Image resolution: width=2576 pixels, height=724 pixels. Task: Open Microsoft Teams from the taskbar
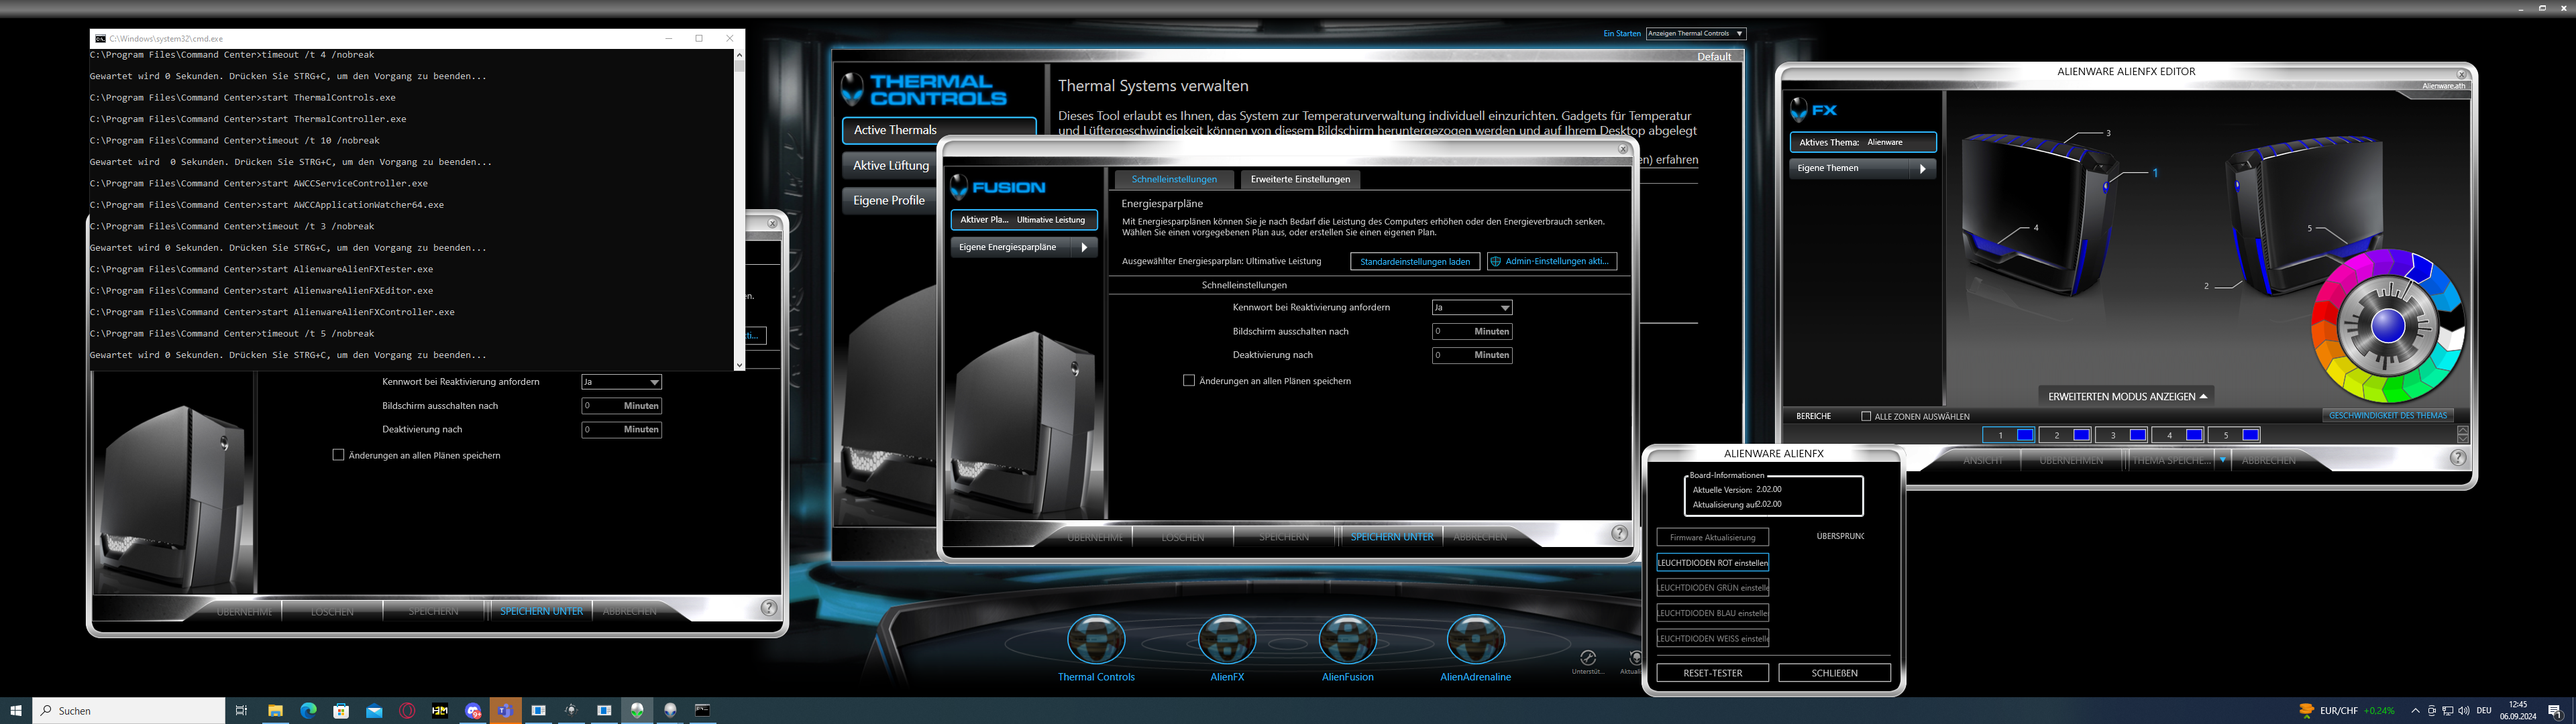(506, 710)
